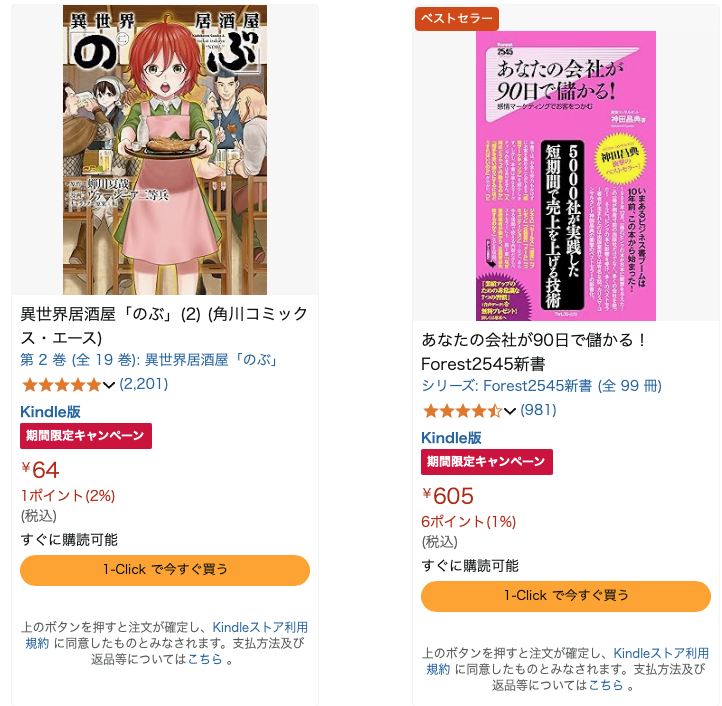The image size is (722, 706).
Task: Open the 981 reviews count link
Action: [x=538, y=410]
